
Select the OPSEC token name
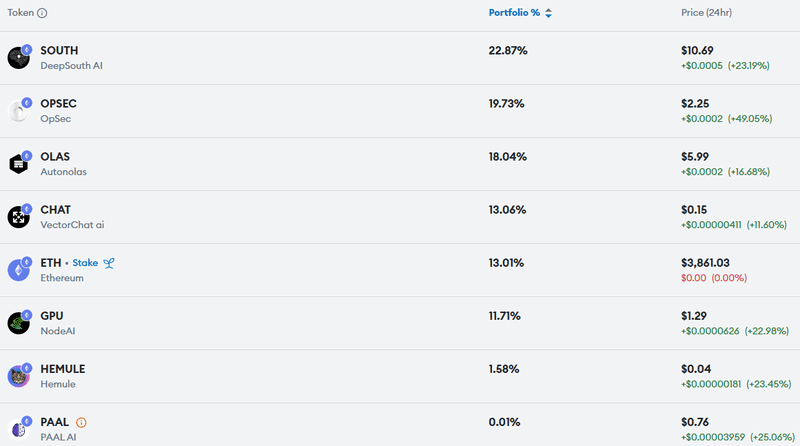coord(59,104)
